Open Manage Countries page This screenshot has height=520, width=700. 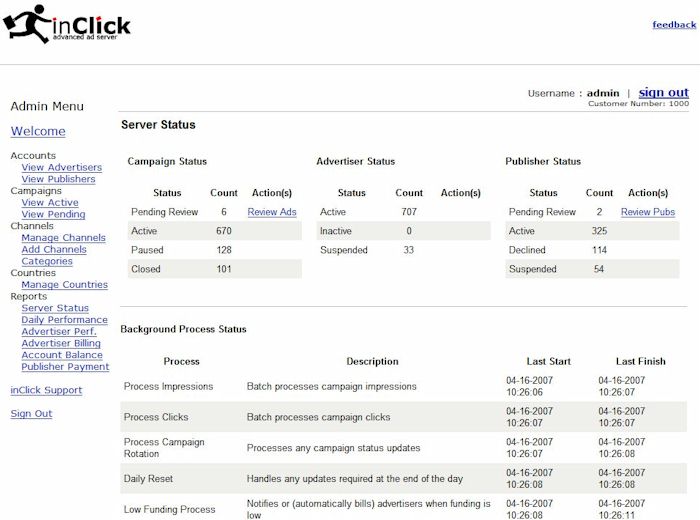[65, 285]
